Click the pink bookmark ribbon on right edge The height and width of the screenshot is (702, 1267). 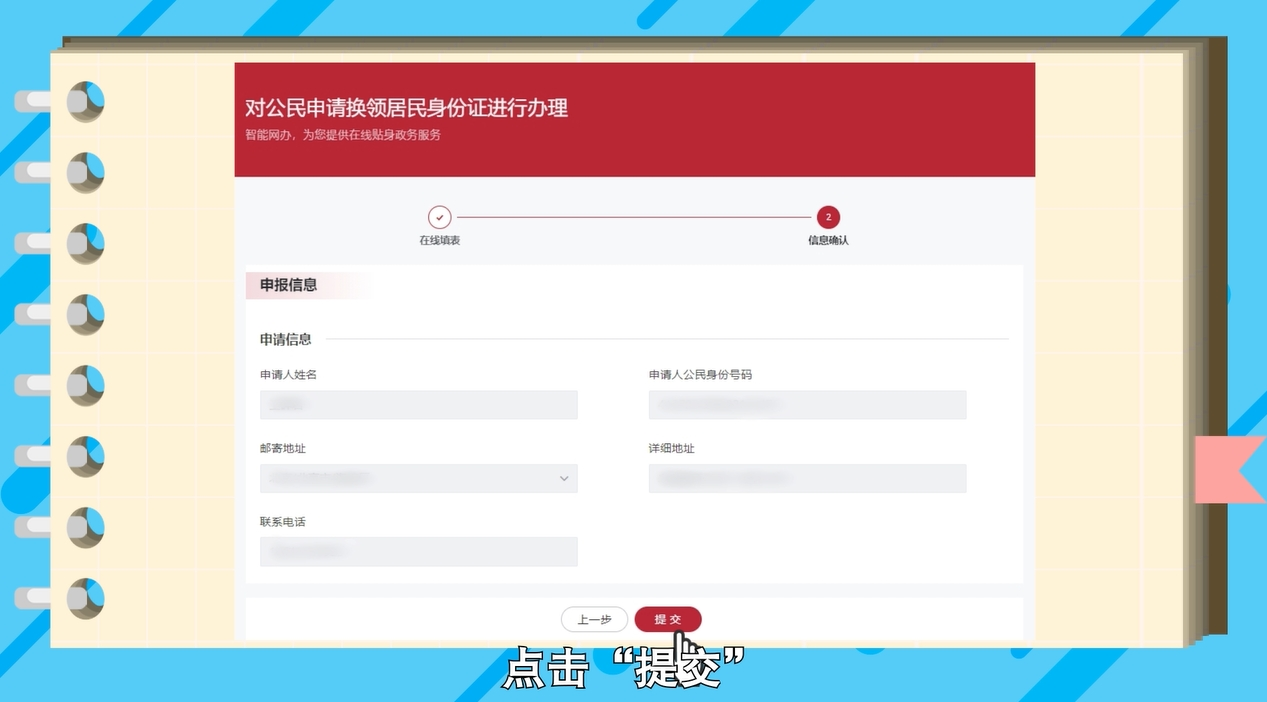[1229, 469]
